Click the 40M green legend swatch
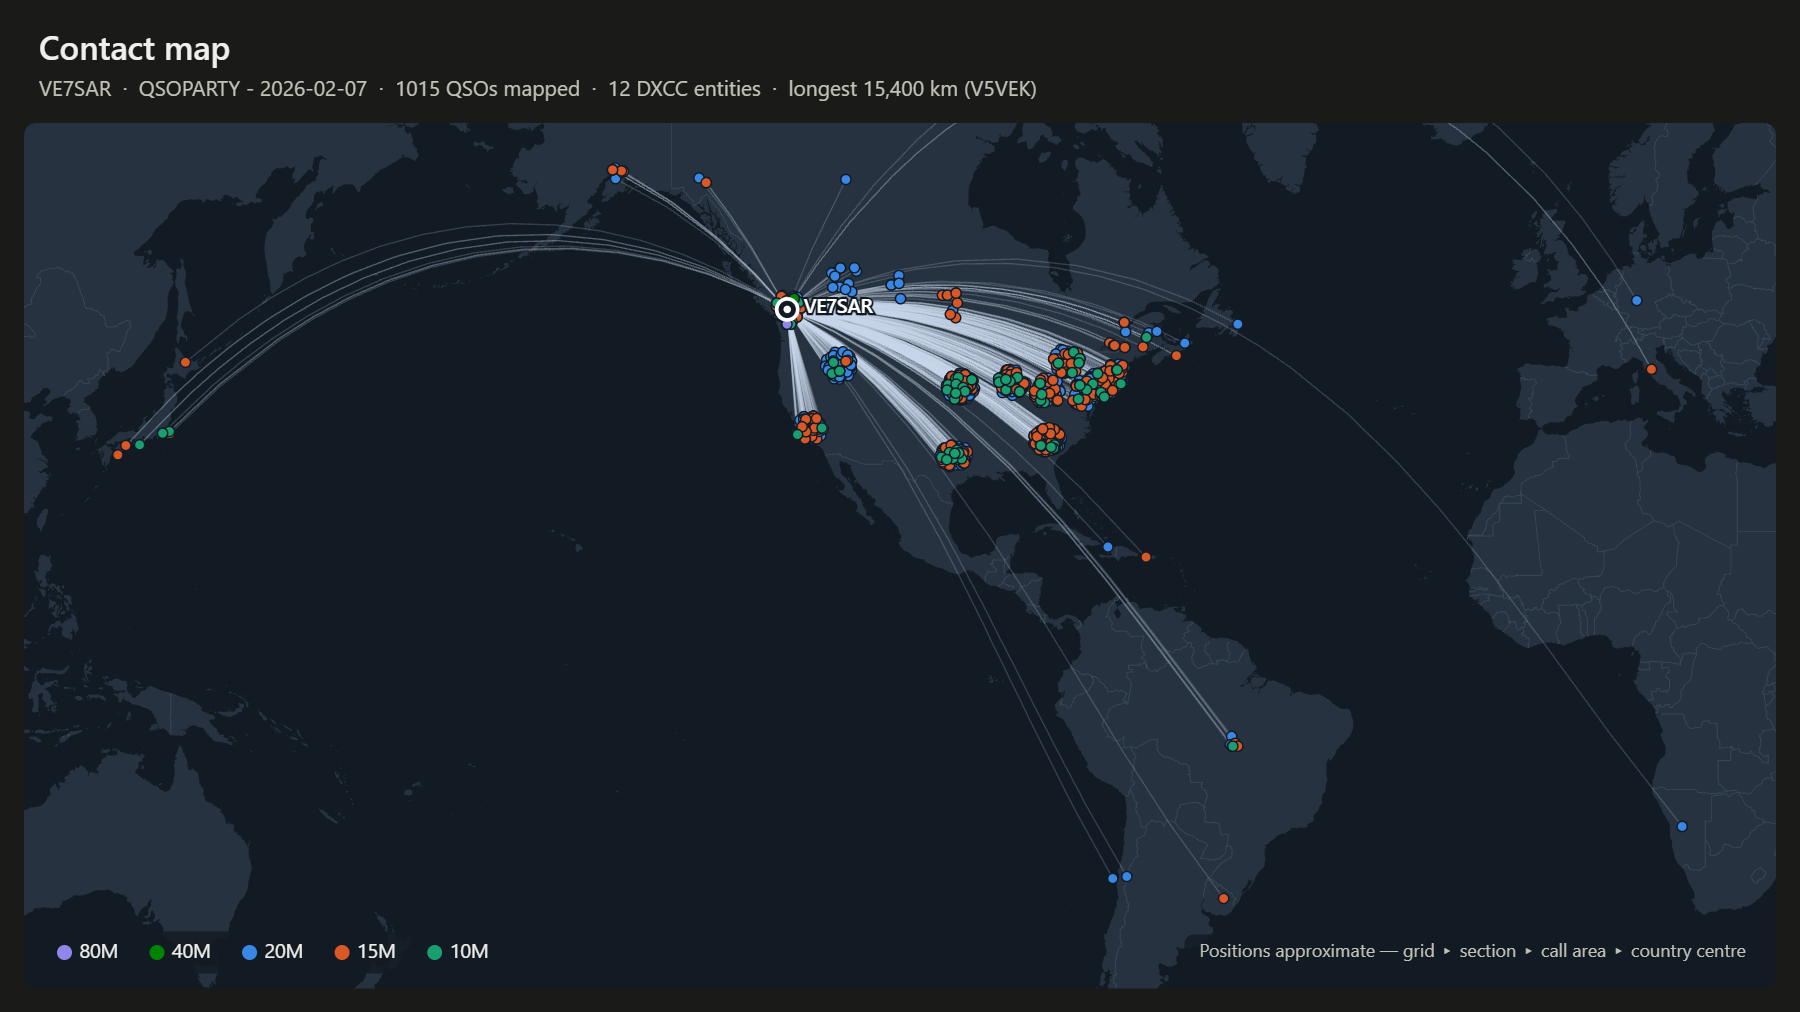 (156, 952)
